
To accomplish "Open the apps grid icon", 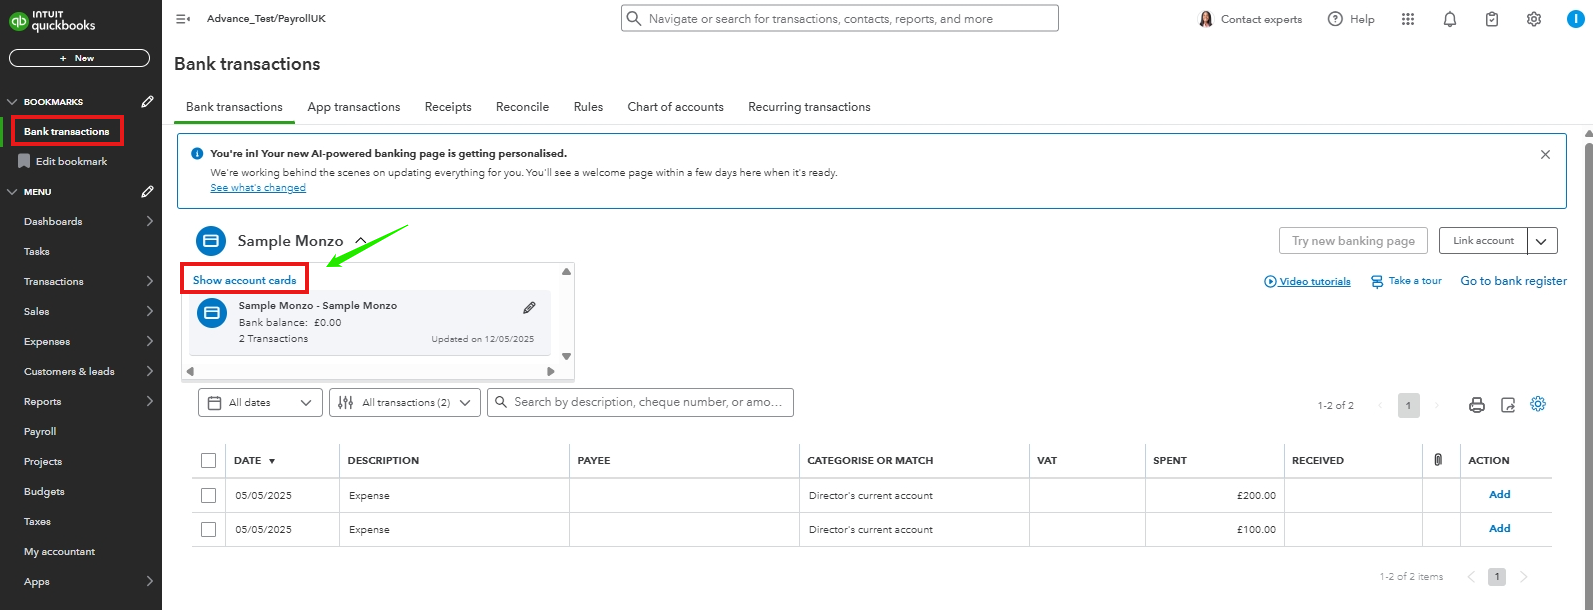I will 1408,19.
